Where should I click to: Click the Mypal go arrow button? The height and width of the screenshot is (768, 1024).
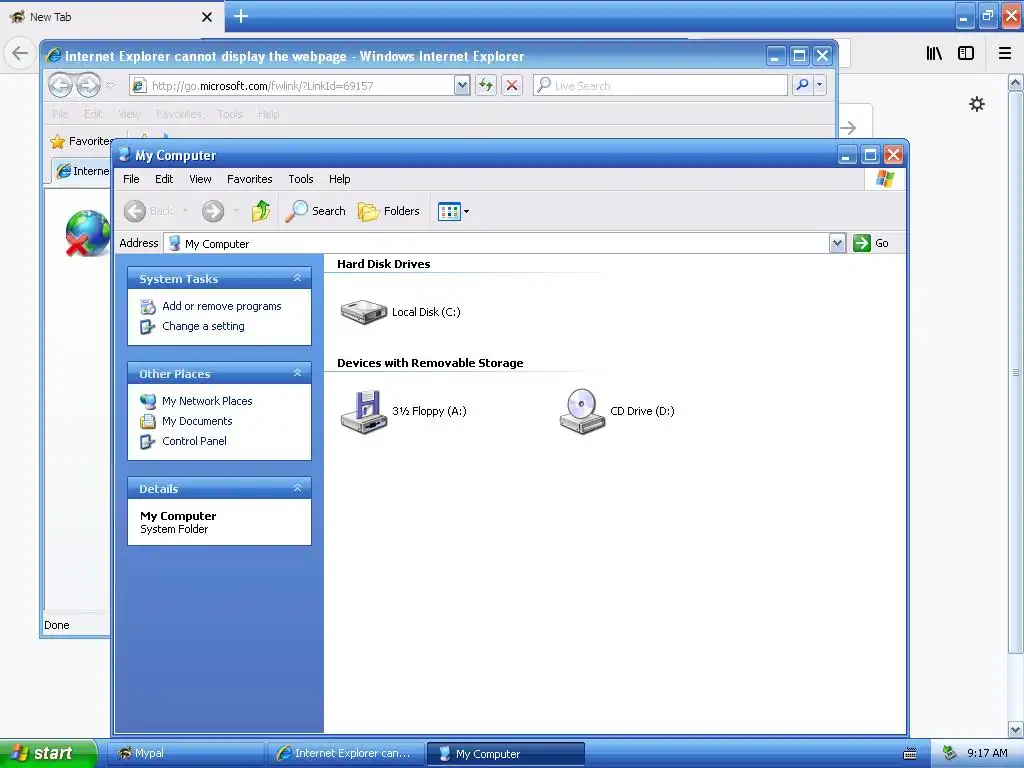tap(848, 128)
